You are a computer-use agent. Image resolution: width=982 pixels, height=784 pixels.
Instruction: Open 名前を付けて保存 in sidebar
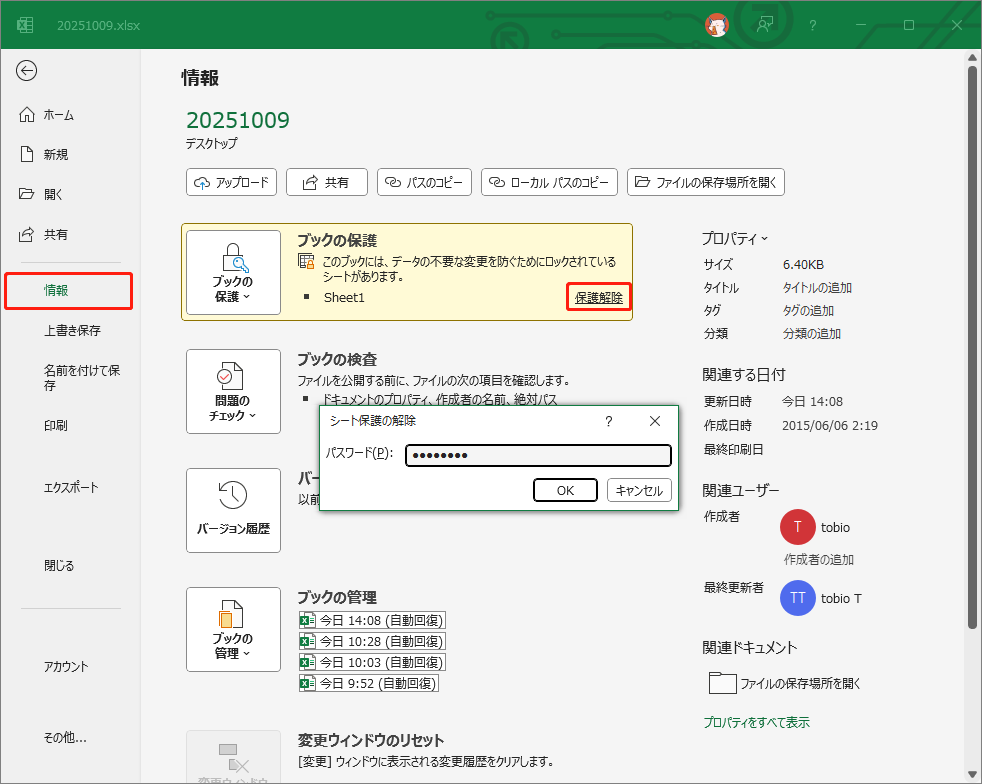pyautogui.click(x=82, y=378)
